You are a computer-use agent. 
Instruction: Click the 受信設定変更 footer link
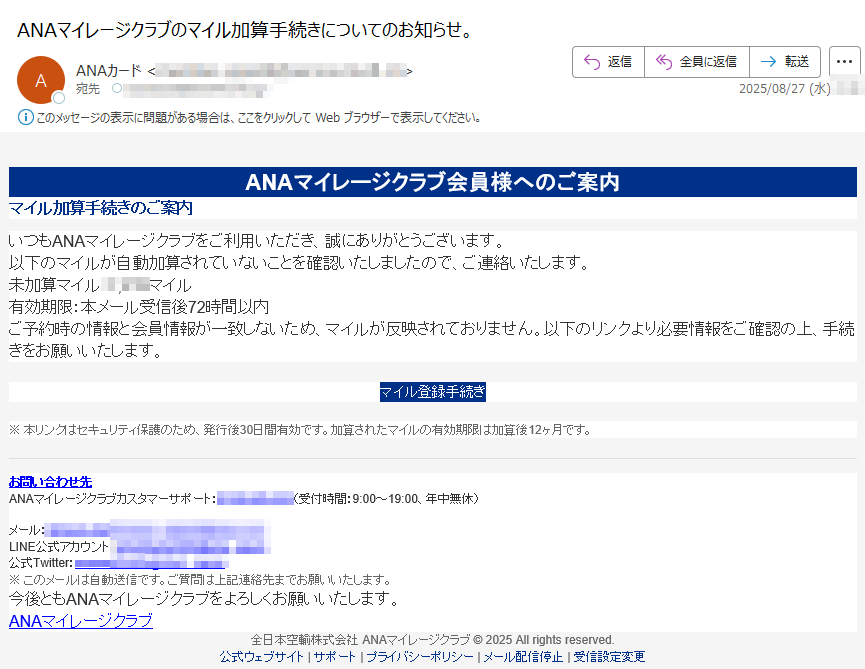pyautogui.click(x=609, y=657)
